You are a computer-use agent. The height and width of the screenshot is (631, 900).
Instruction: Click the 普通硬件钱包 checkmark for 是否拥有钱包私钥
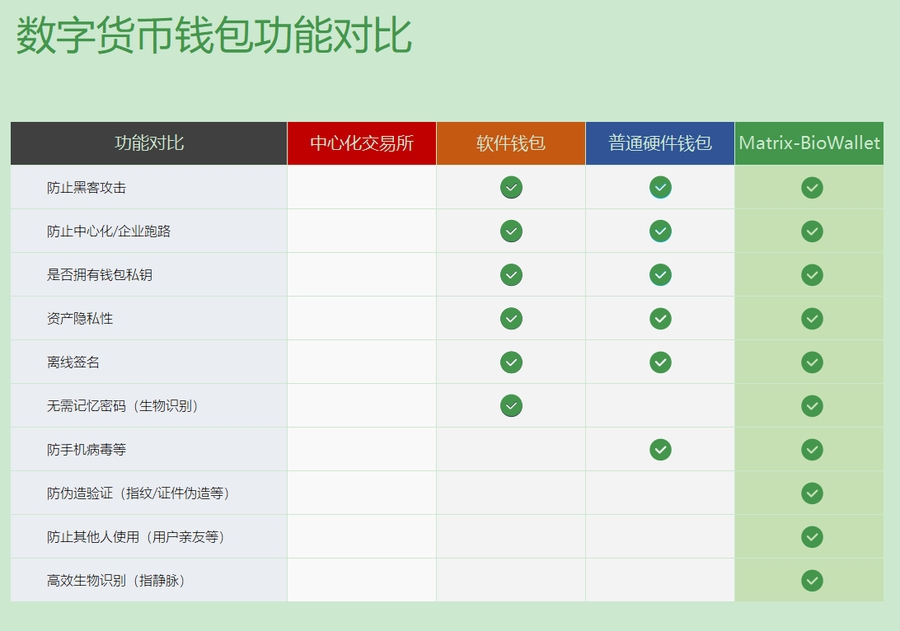[x=660, y=274]
